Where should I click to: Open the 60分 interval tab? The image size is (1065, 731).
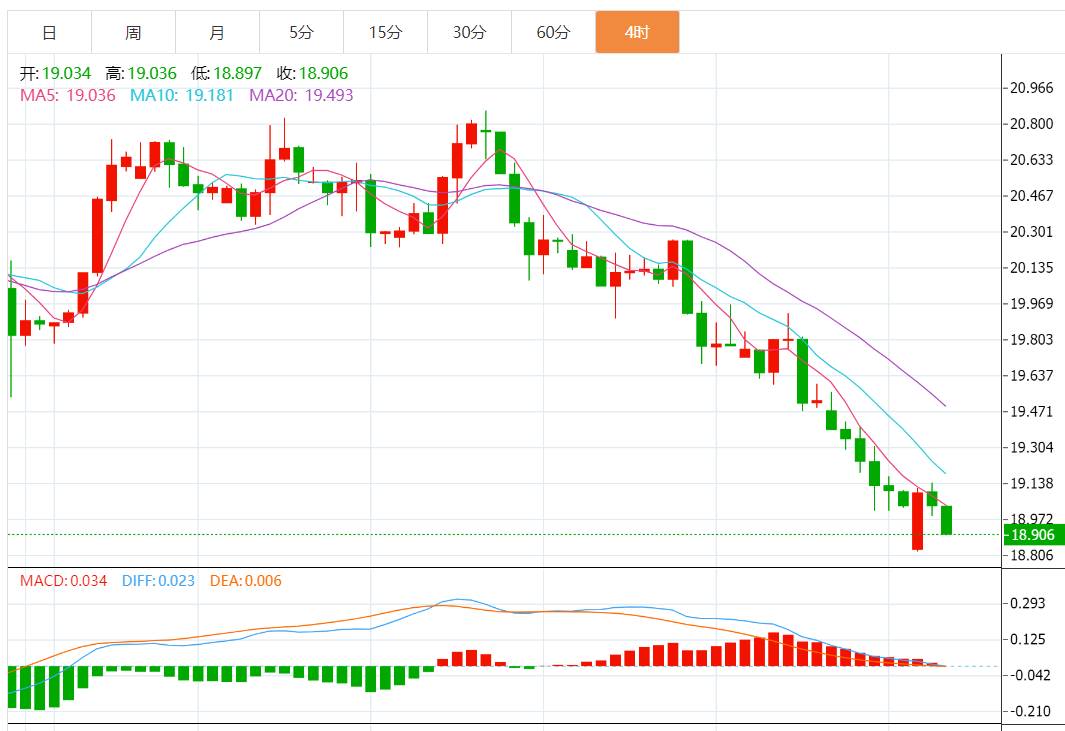click(x=554, y=32)
